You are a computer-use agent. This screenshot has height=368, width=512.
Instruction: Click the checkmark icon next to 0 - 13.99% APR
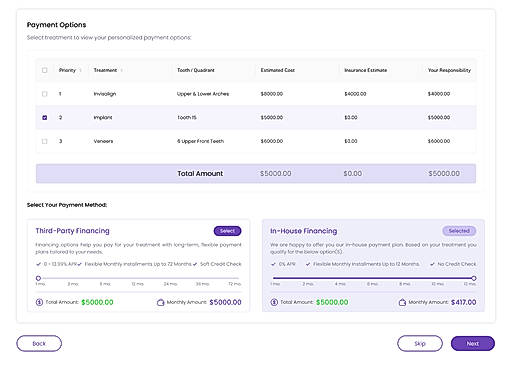click(x=38, y=264)
